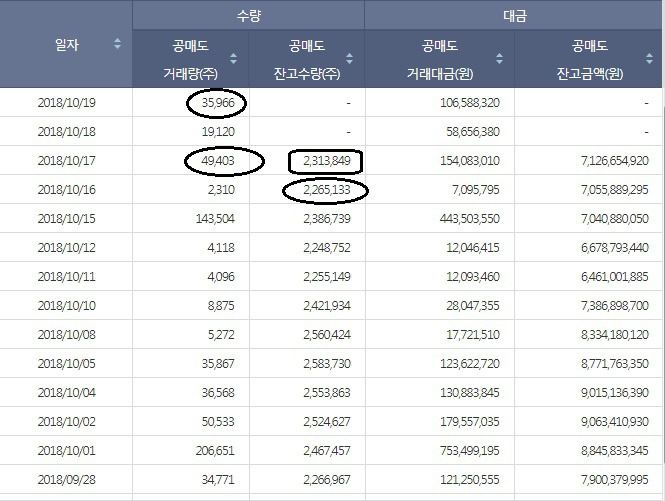Click the trade amount 121,250,555
The height and width of the screenshot is (501, 665).
[470, 480]
